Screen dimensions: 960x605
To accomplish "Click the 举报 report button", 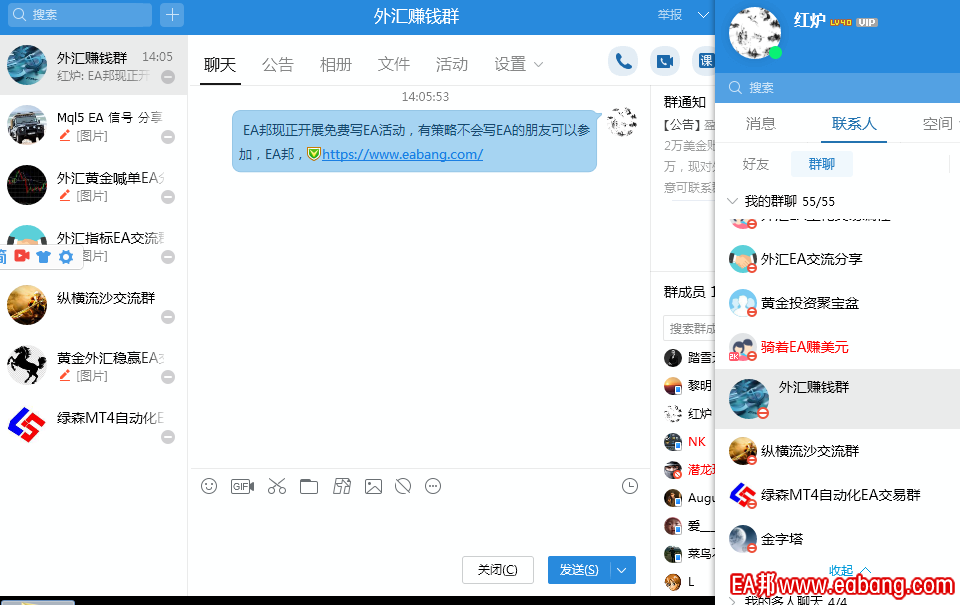I will pos(670,15).
